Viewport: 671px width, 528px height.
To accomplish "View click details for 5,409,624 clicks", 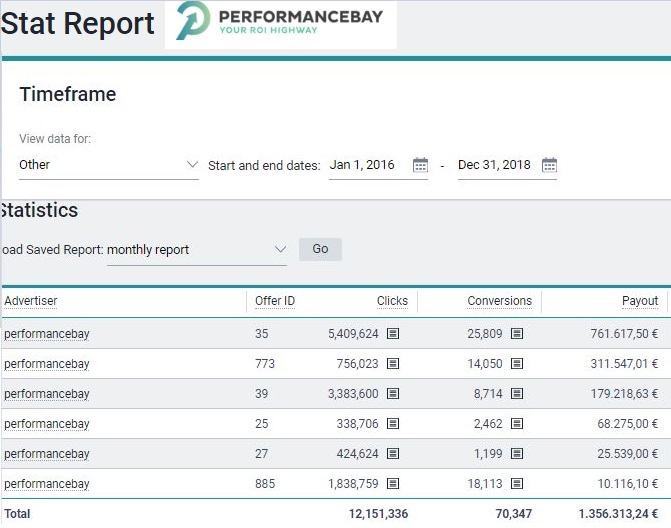I will (393, 333).
